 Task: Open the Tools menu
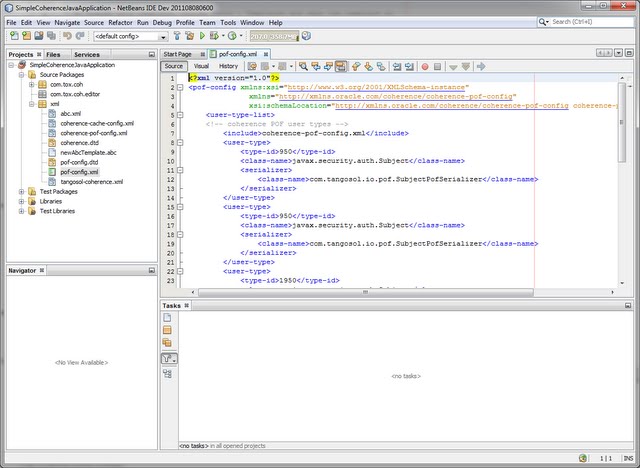(228, 22)
